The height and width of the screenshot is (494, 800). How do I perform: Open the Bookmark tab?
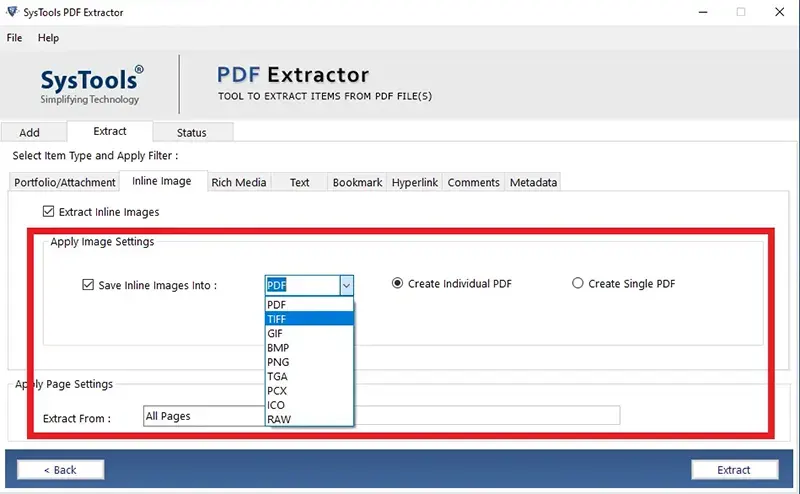click(357, 182)
